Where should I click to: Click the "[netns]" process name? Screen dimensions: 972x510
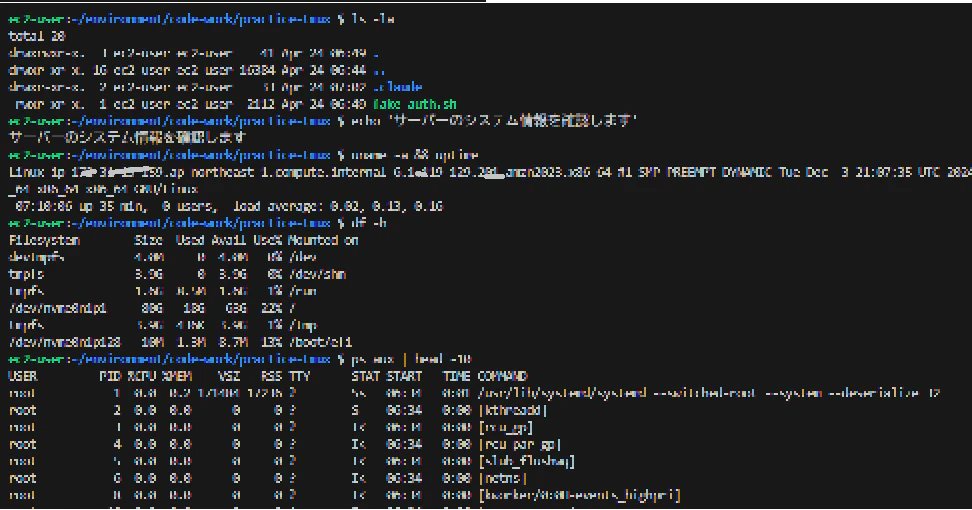pyautogui.click(x=502, y=478)
